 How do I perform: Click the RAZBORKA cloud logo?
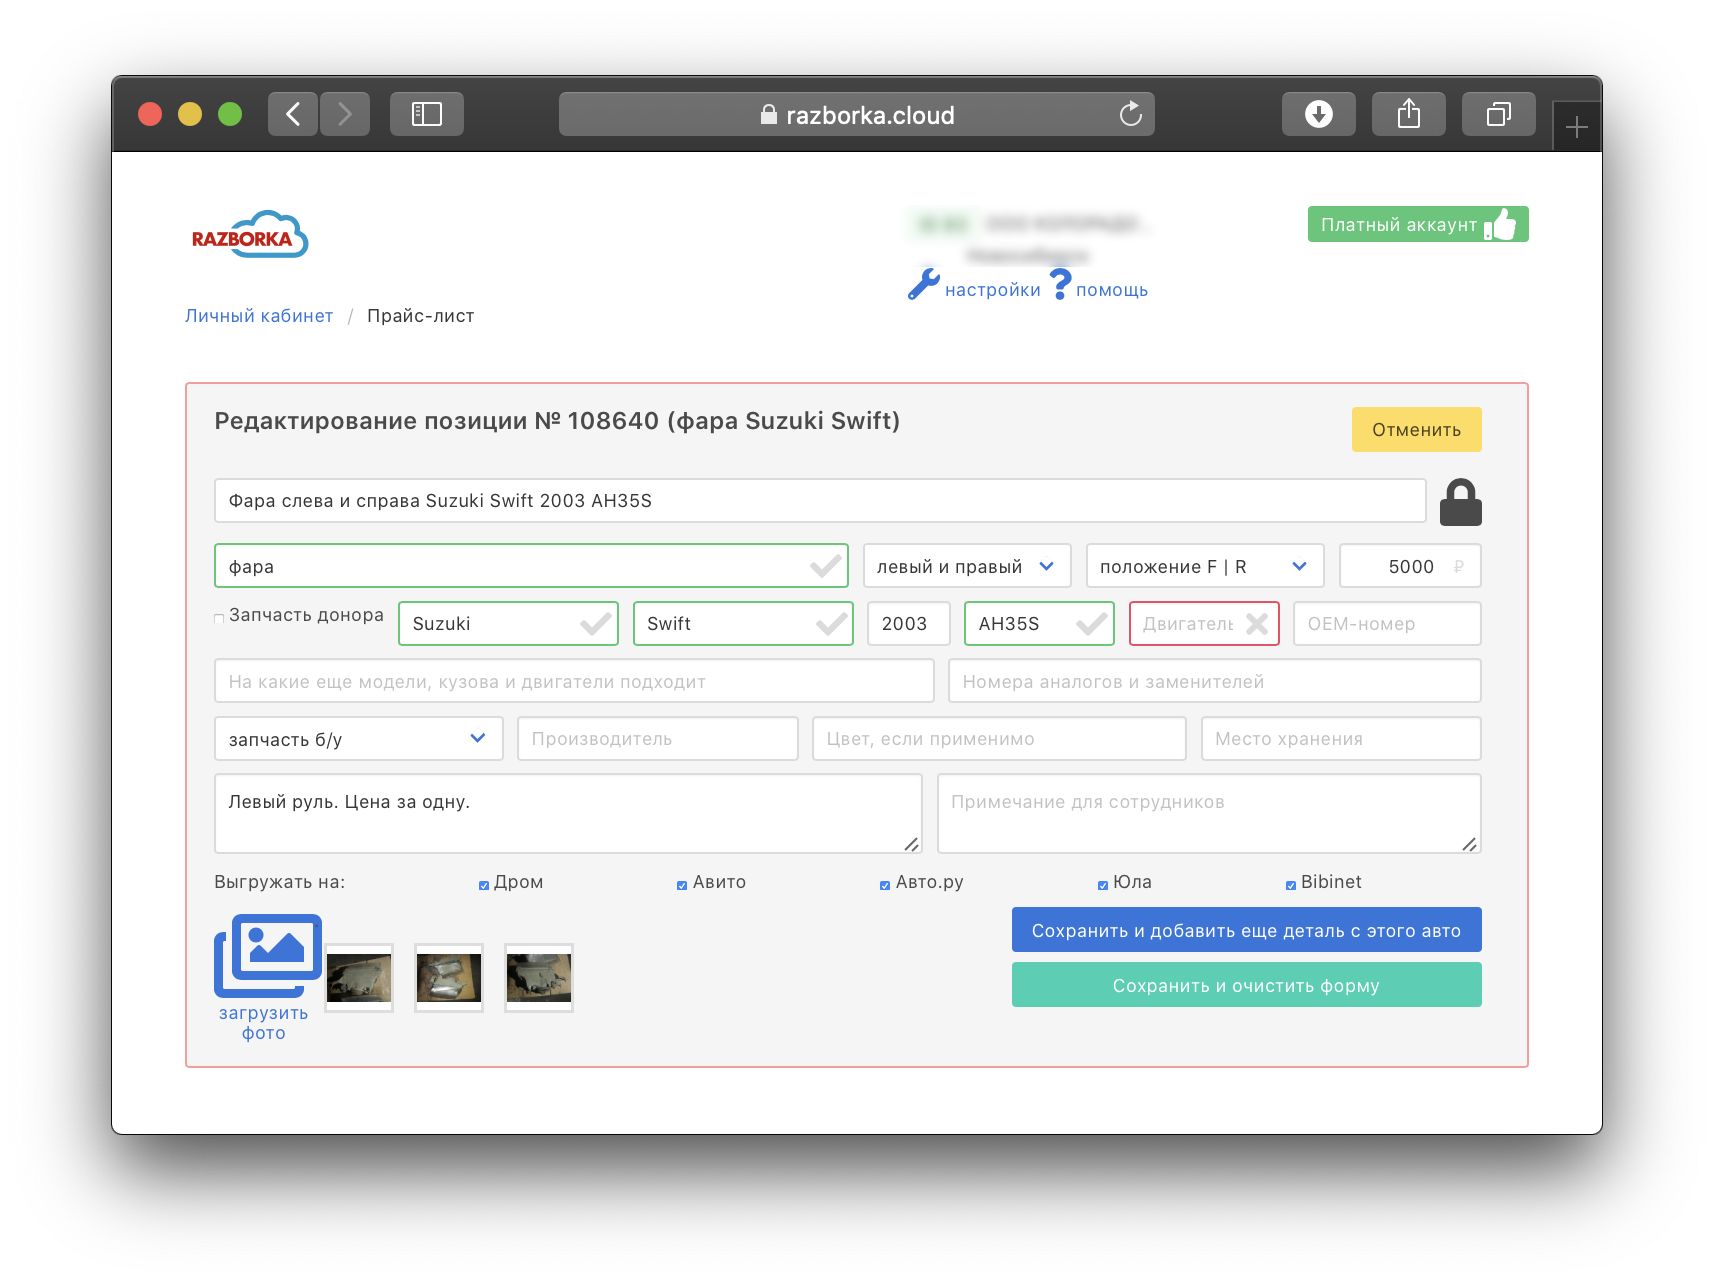[250, 235]
